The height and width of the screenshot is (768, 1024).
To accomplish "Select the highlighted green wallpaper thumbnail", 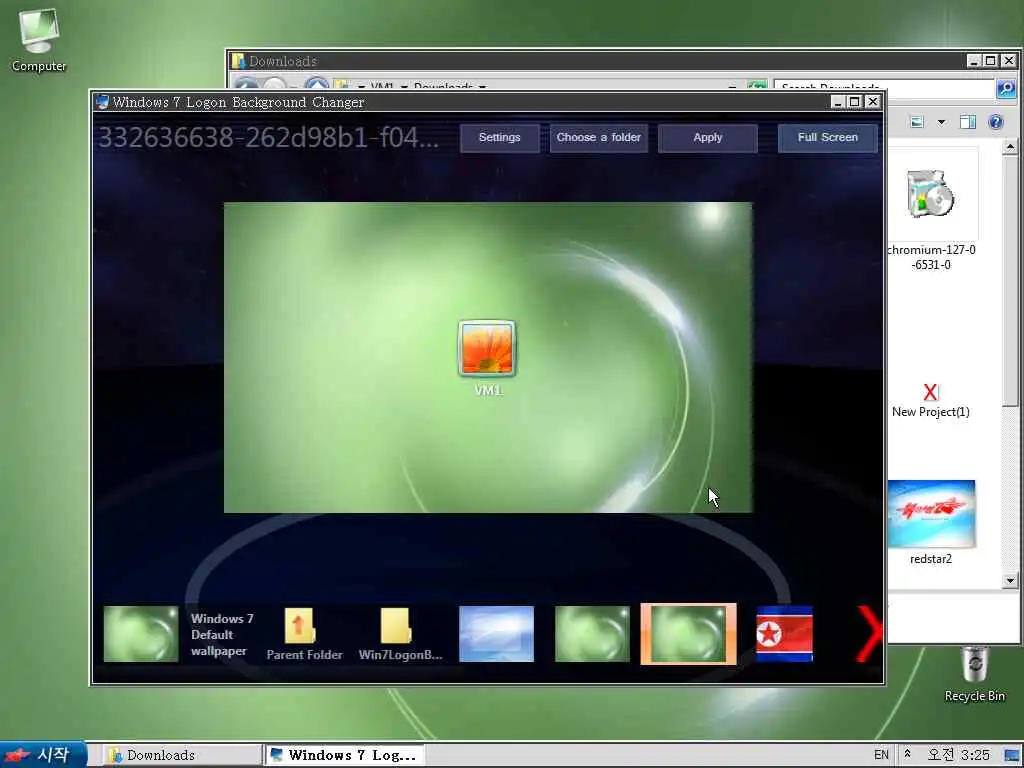I will tap(688, 634).
